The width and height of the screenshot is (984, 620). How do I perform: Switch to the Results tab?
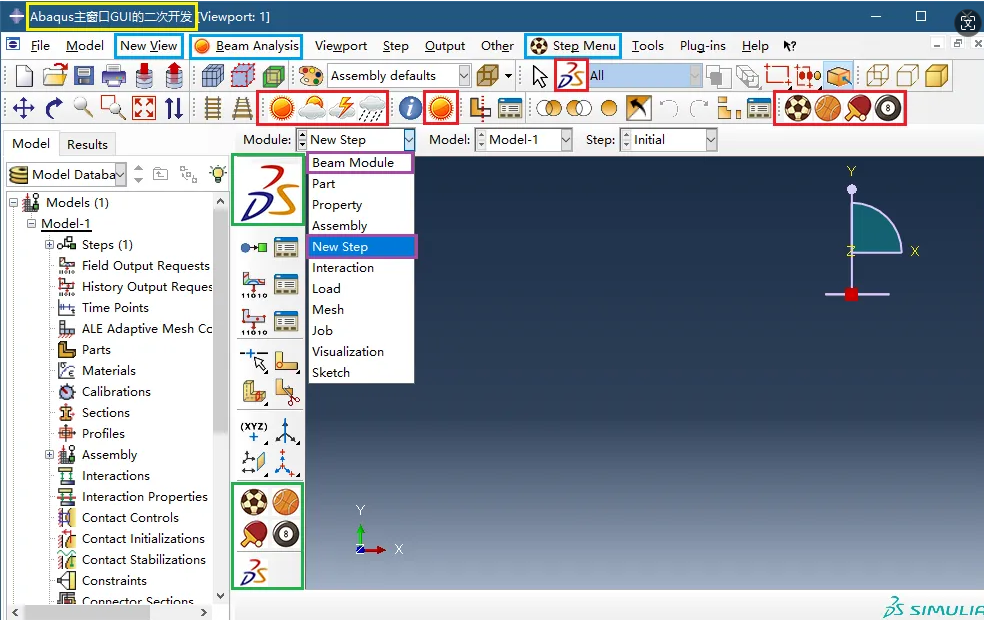click(87, 144)
